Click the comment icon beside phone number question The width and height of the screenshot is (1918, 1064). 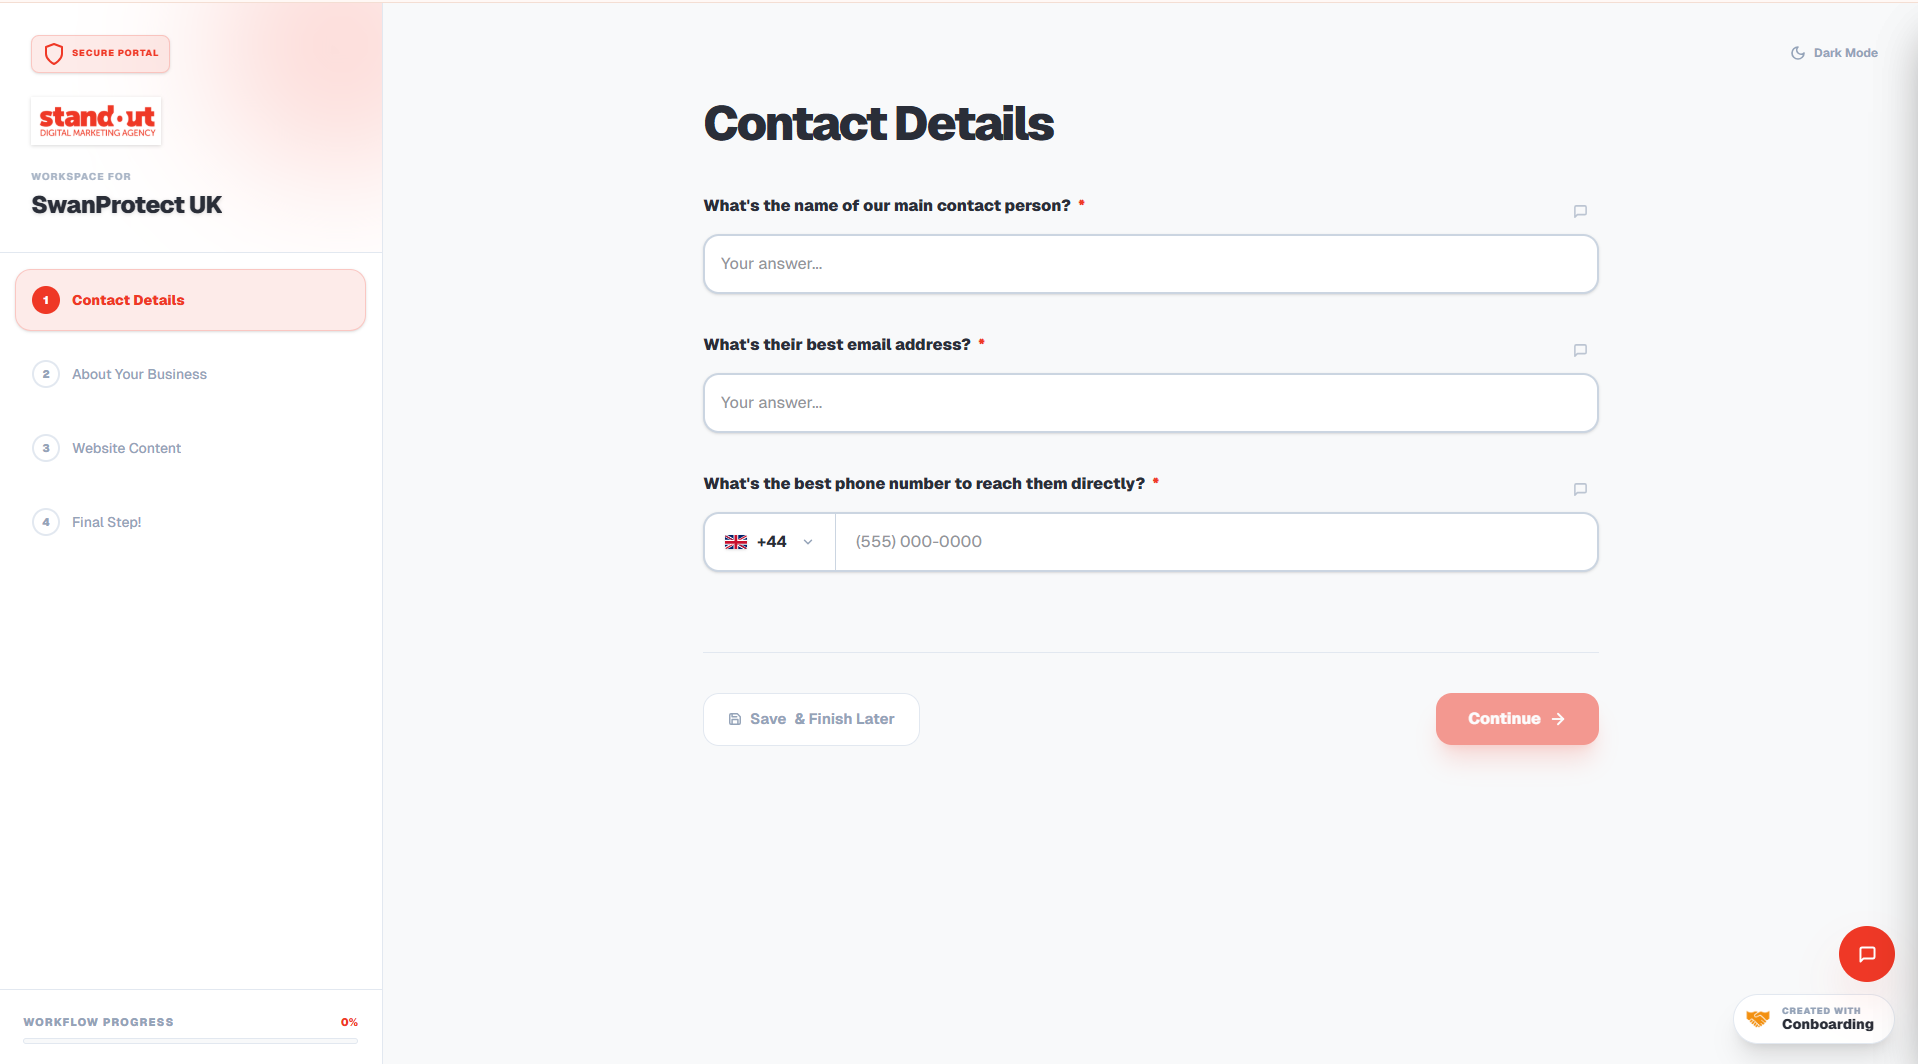point(1580,489)
